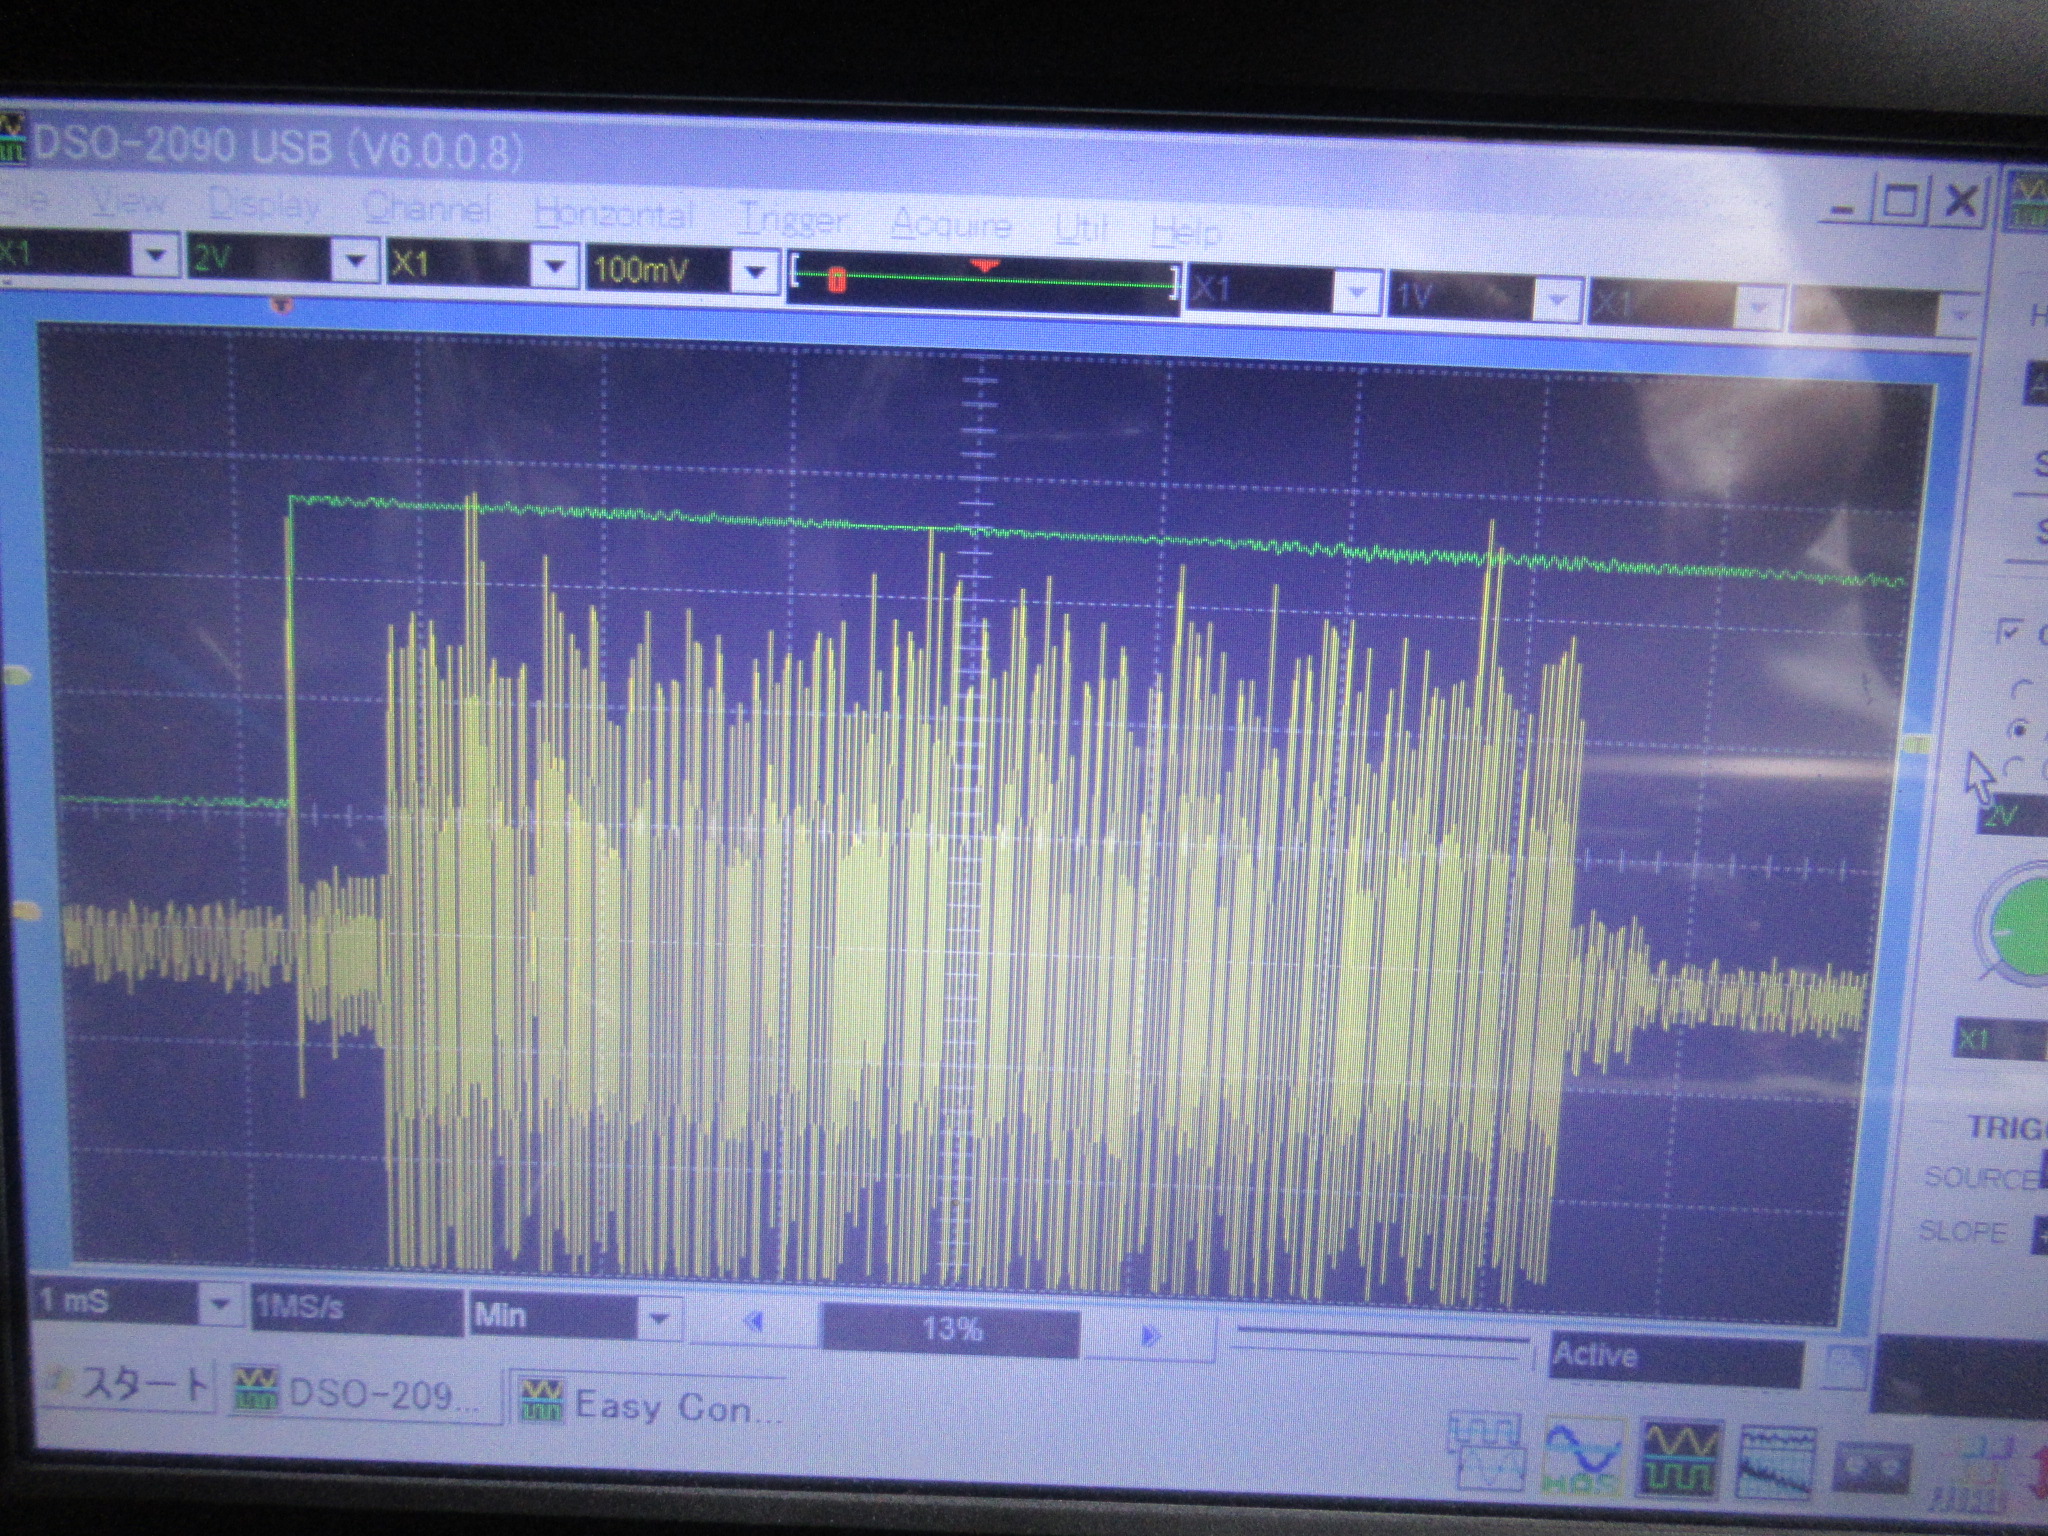Click the right arrow beside 13%
The image size is (2048, 1536).
[x=1150, y=1335]
